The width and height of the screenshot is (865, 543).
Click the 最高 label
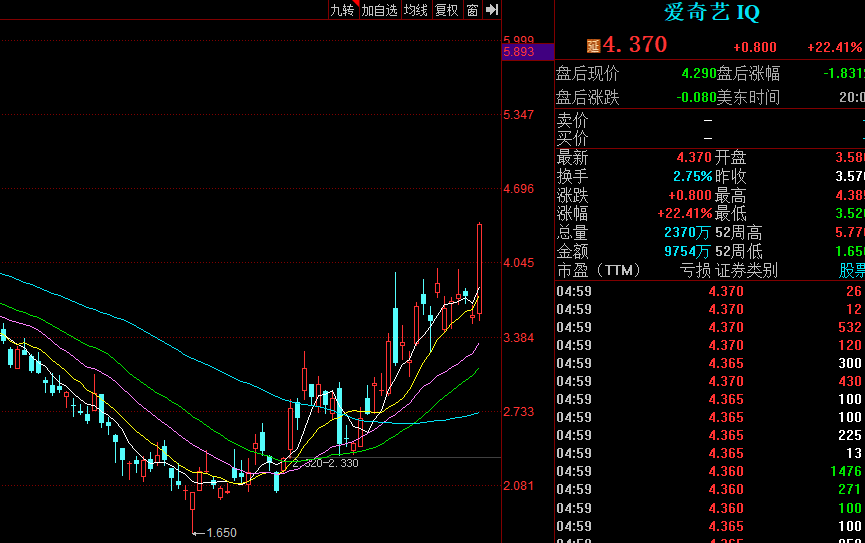(731, 195)
